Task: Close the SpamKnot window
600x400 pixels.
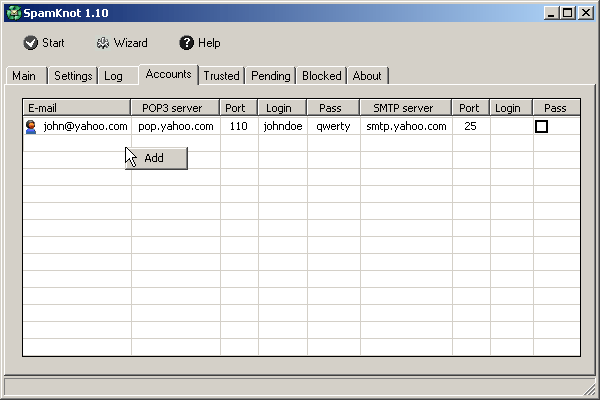Action: (x=586, y=13)
